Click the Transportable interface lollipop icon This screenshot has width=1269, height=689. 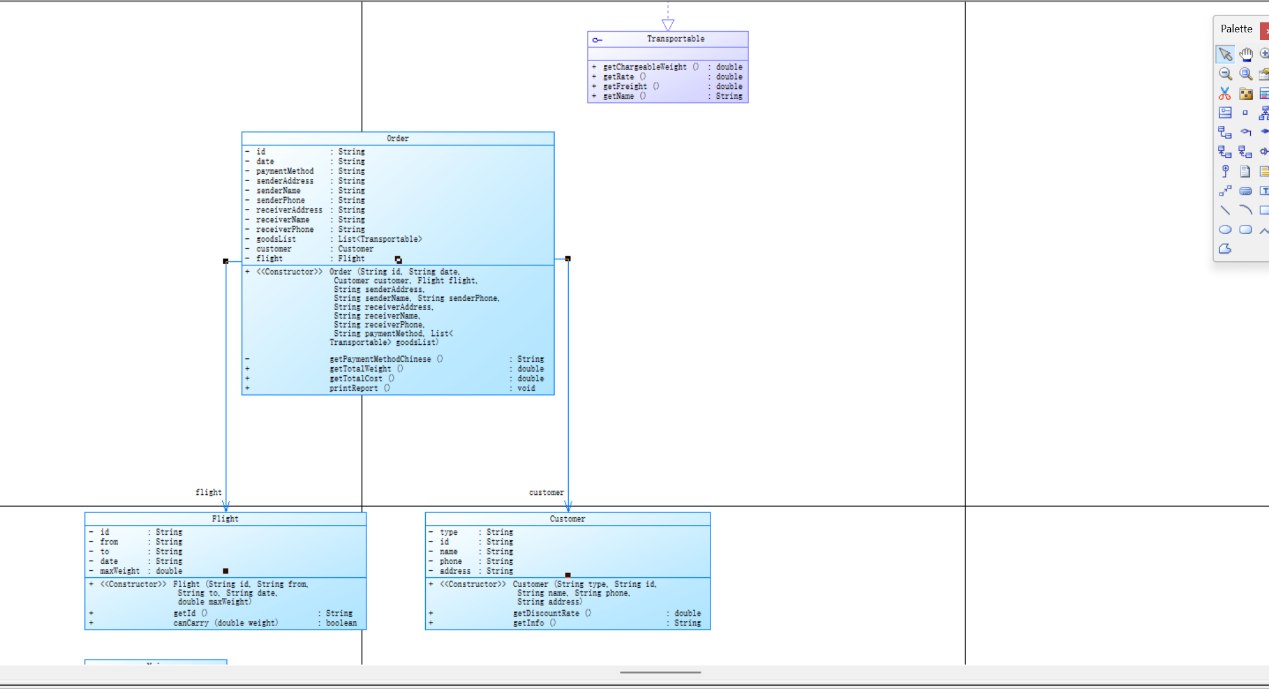[x=597, y=40]
